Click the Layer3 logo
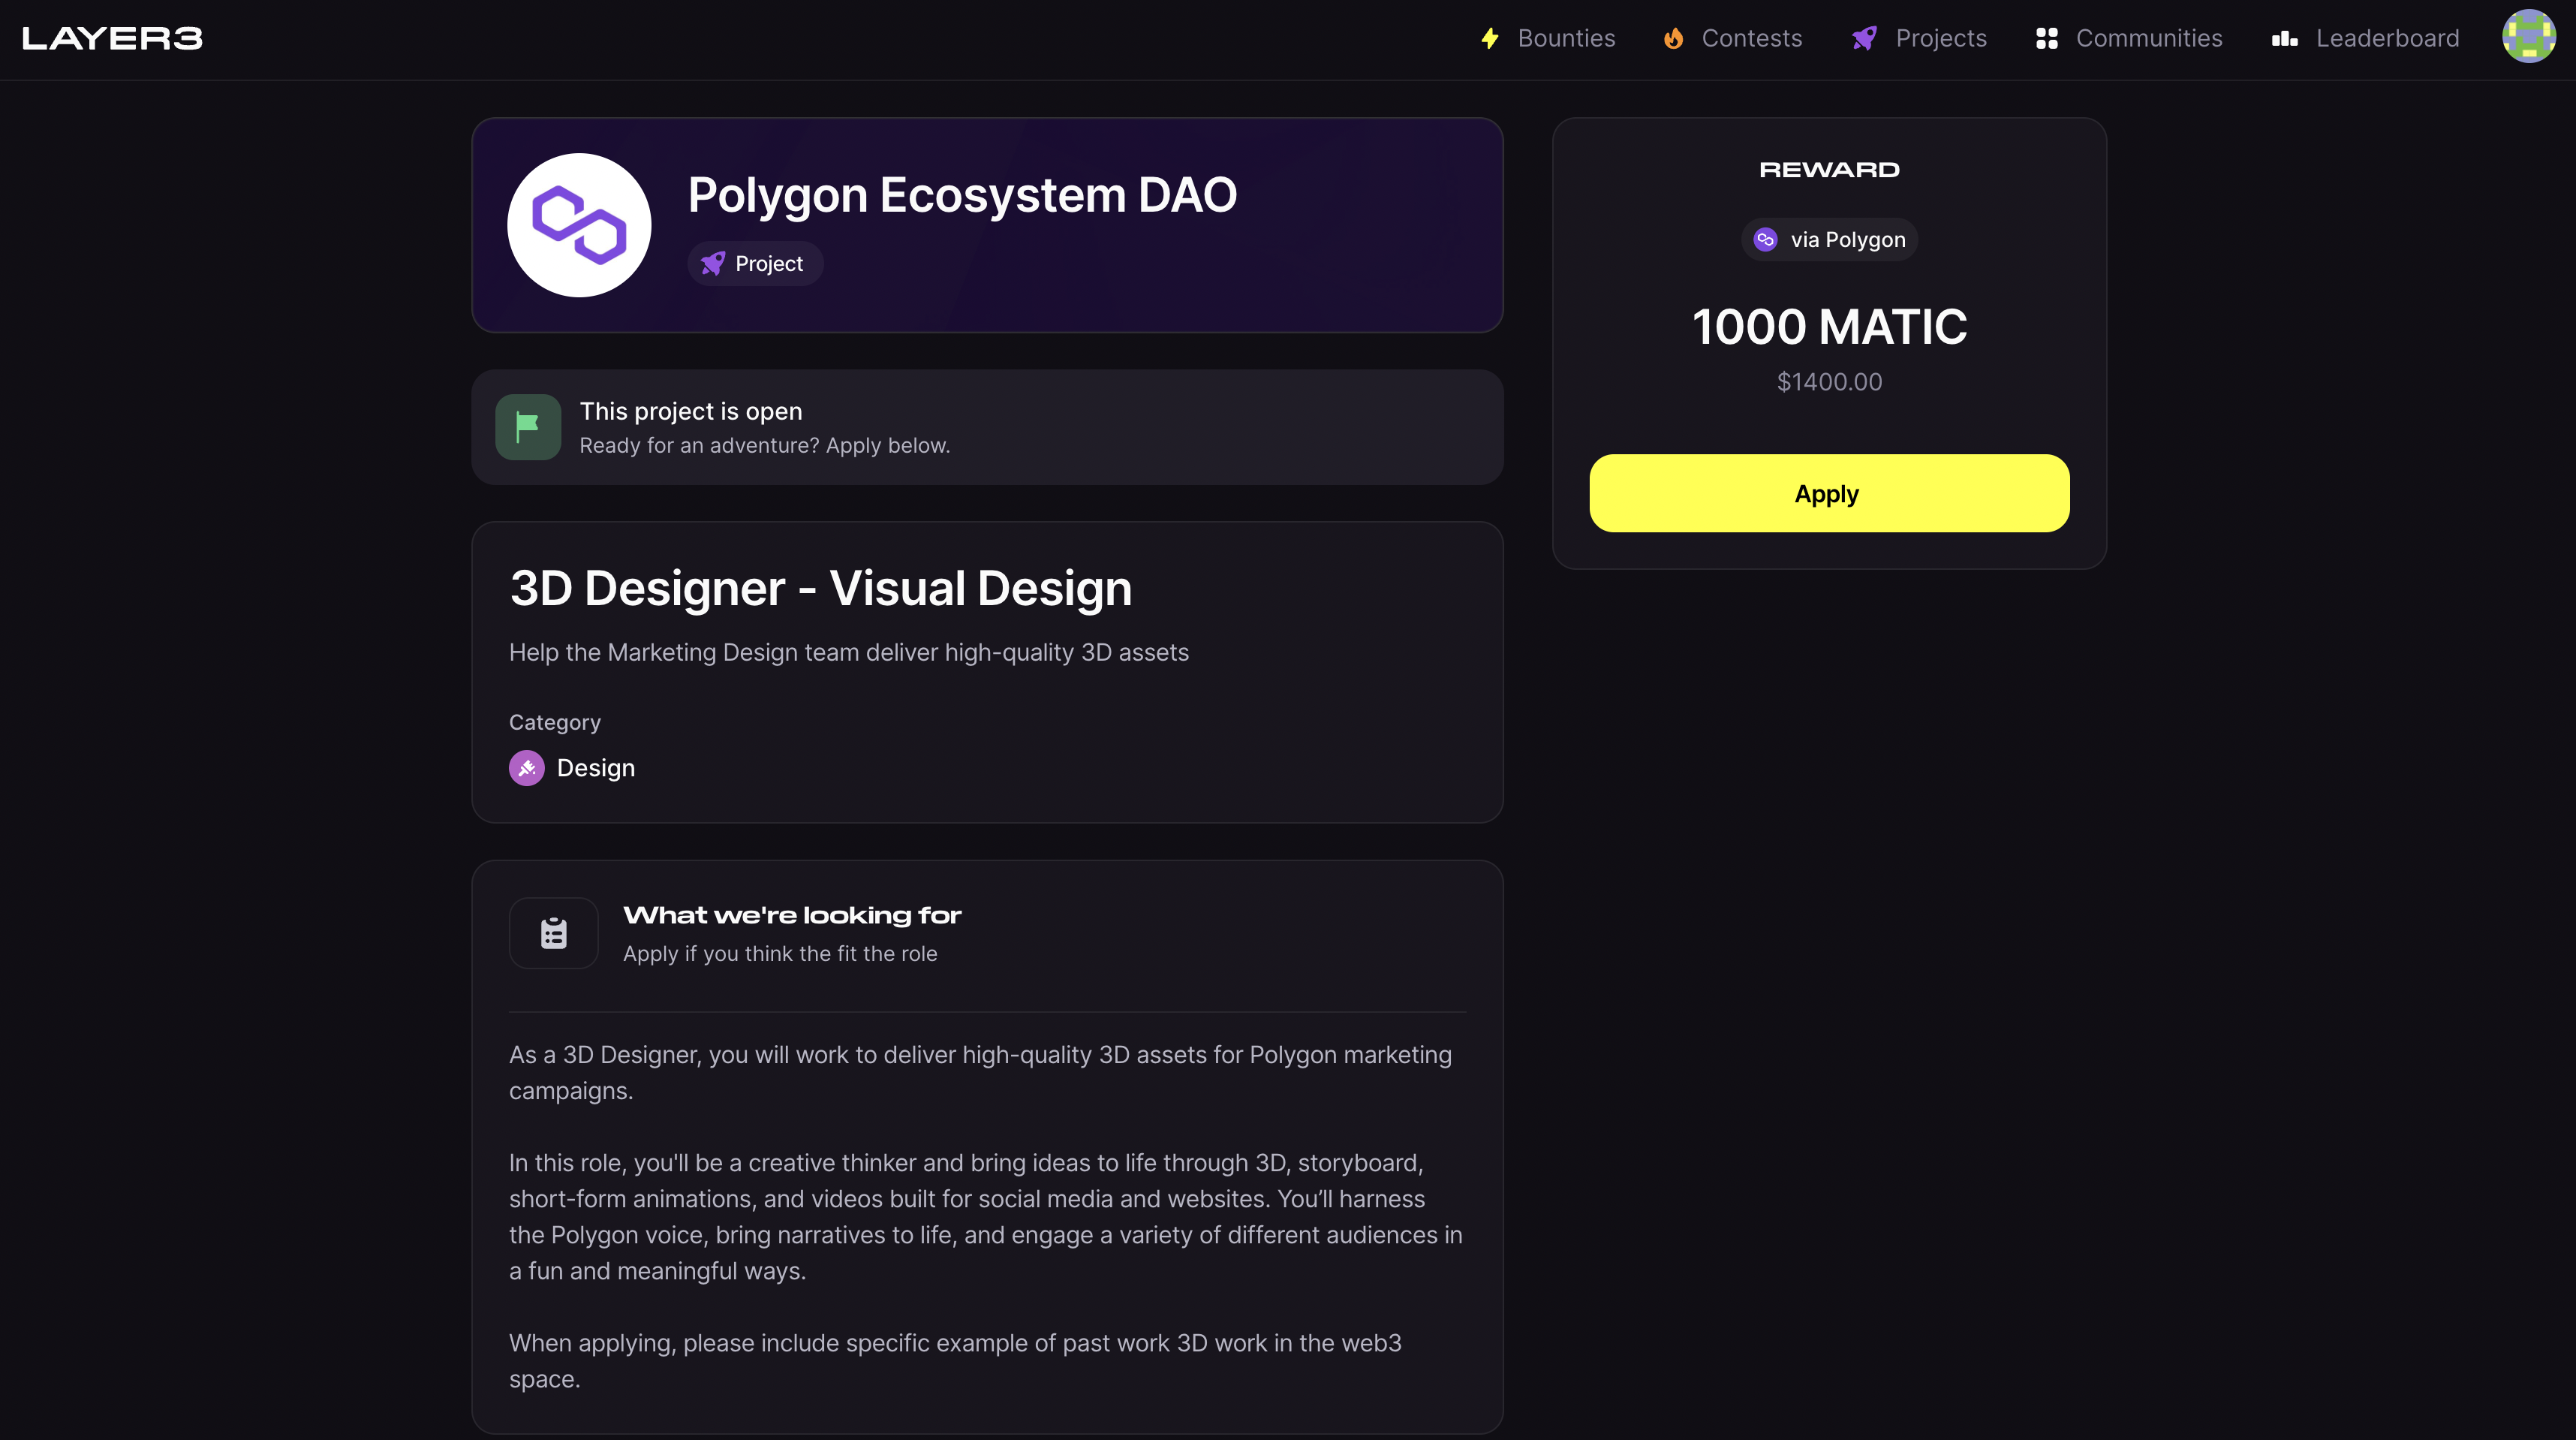 click(112, 38)
